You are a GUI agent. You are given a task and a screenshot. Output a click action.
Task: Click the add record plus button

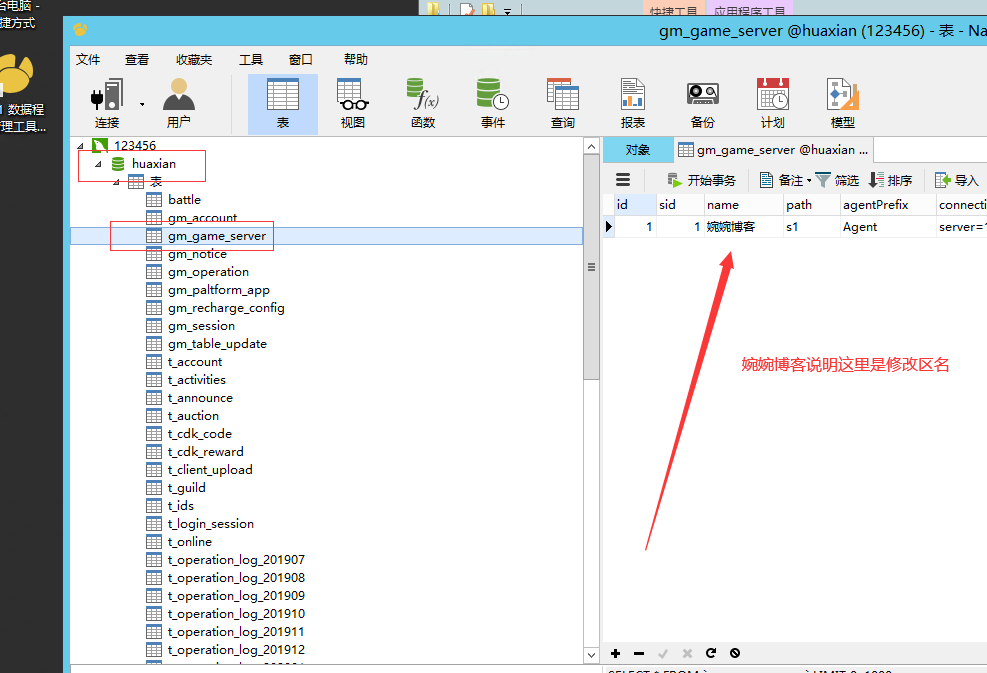pyautogui.click(x=616, y=653)
